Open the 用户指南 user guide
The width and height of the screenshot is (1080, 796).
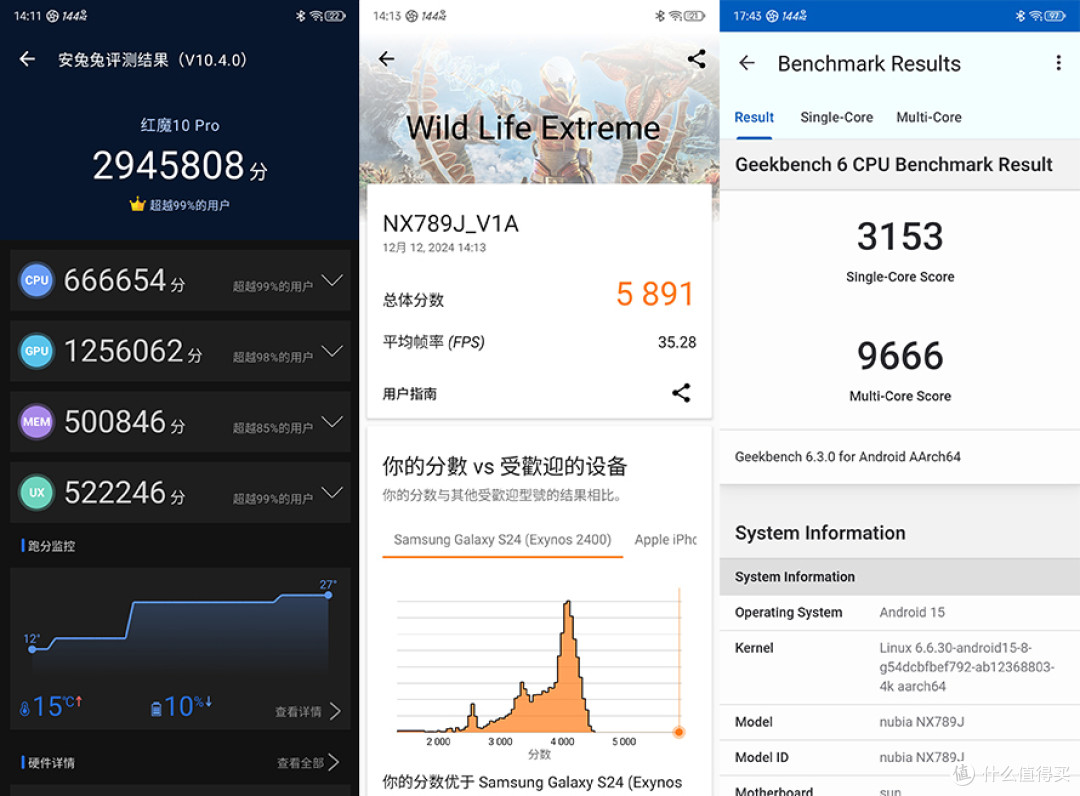[x=410, y=394]
